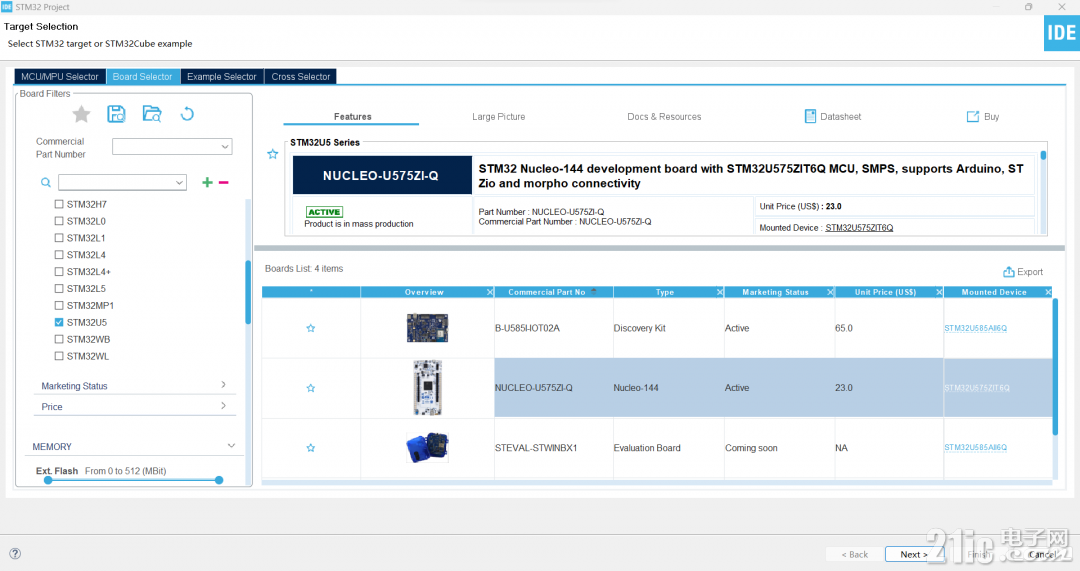Image resolution: width=1080 pixels, height=571 pixels.
Task: Check the STM32MP1 filter box
Action: (x=59, y=305)
